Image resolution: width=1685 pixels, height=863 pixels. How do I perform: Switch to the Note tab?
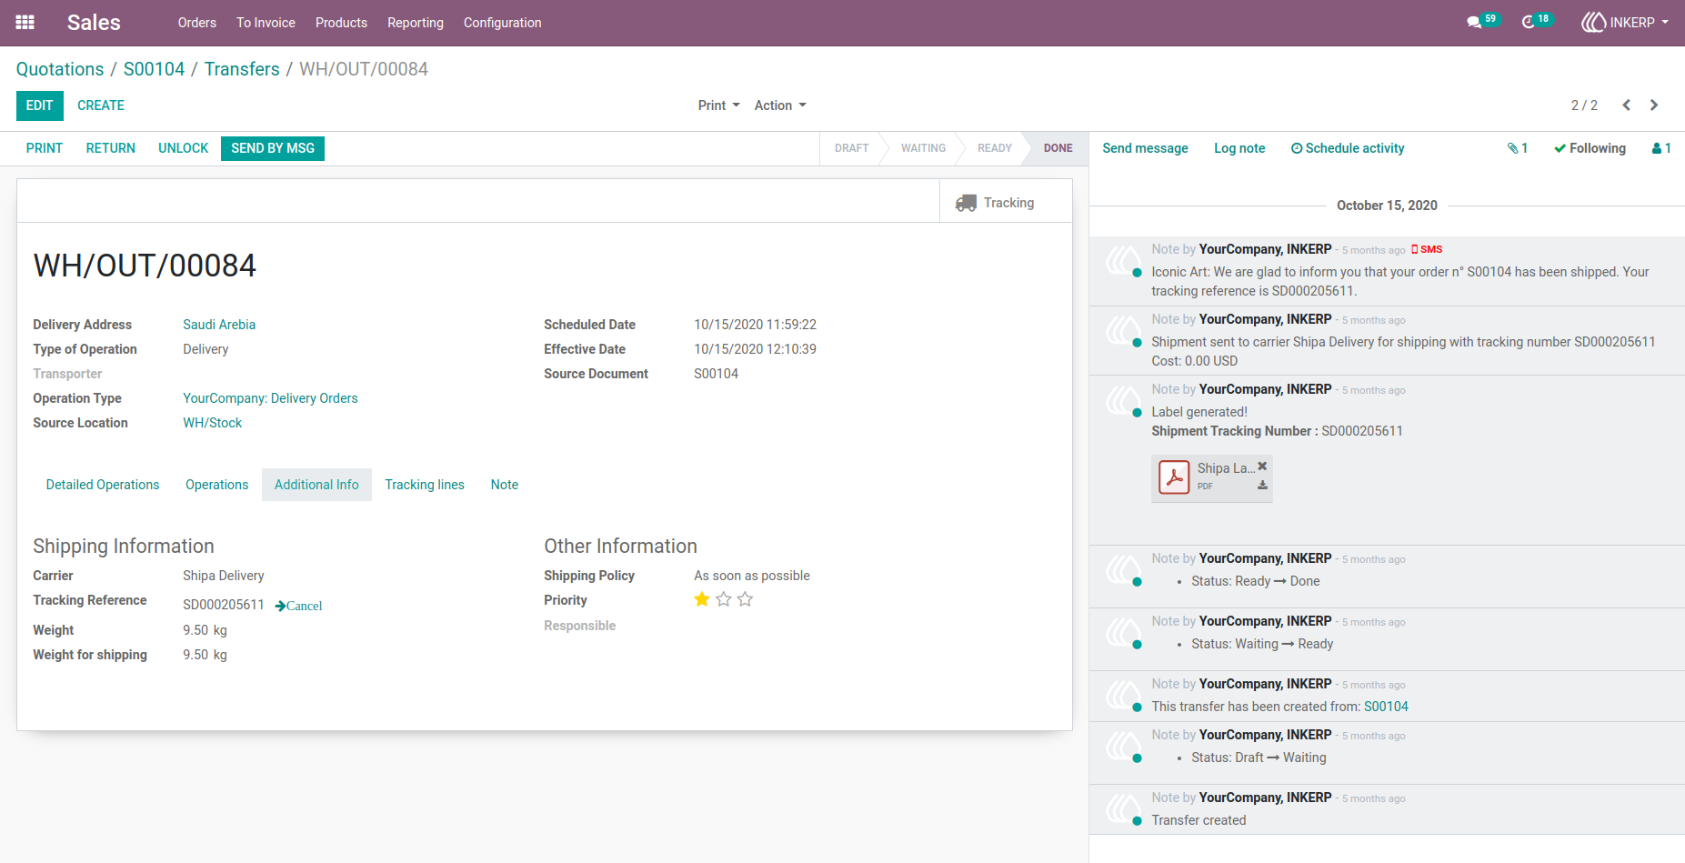pyautogui.click(x=504, y=485)
